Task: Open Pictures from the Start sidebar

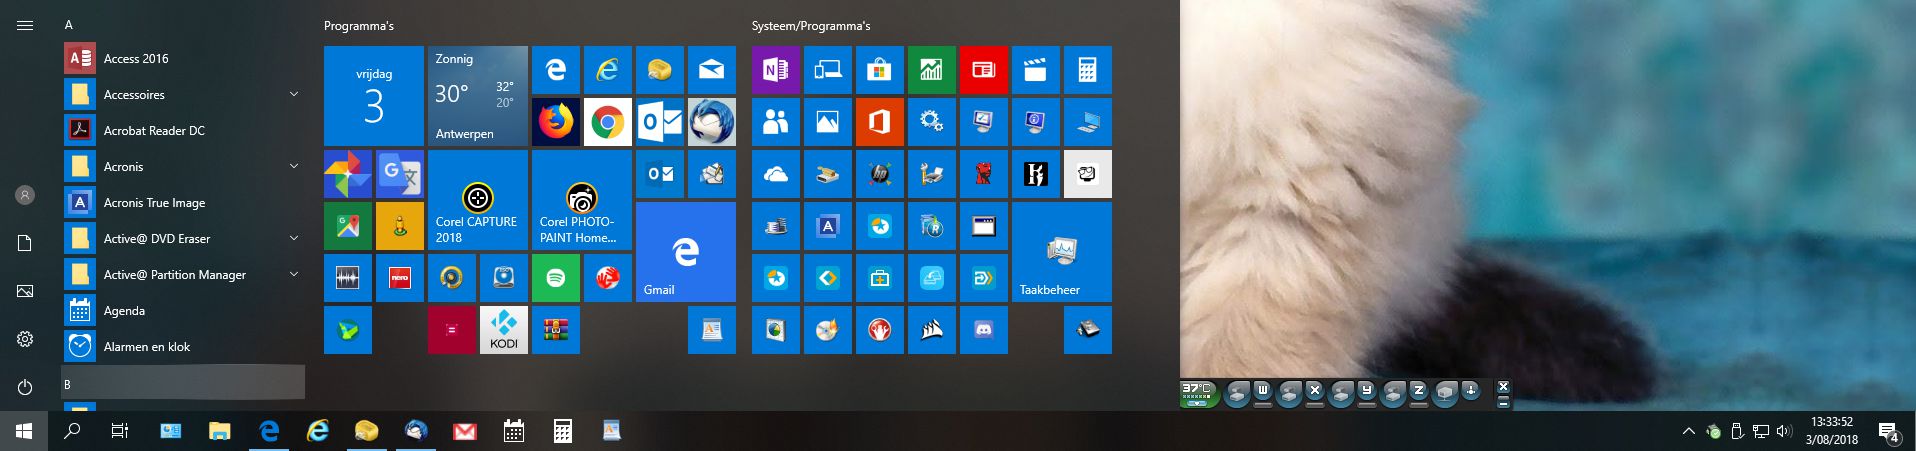Action: pos(25,291)
